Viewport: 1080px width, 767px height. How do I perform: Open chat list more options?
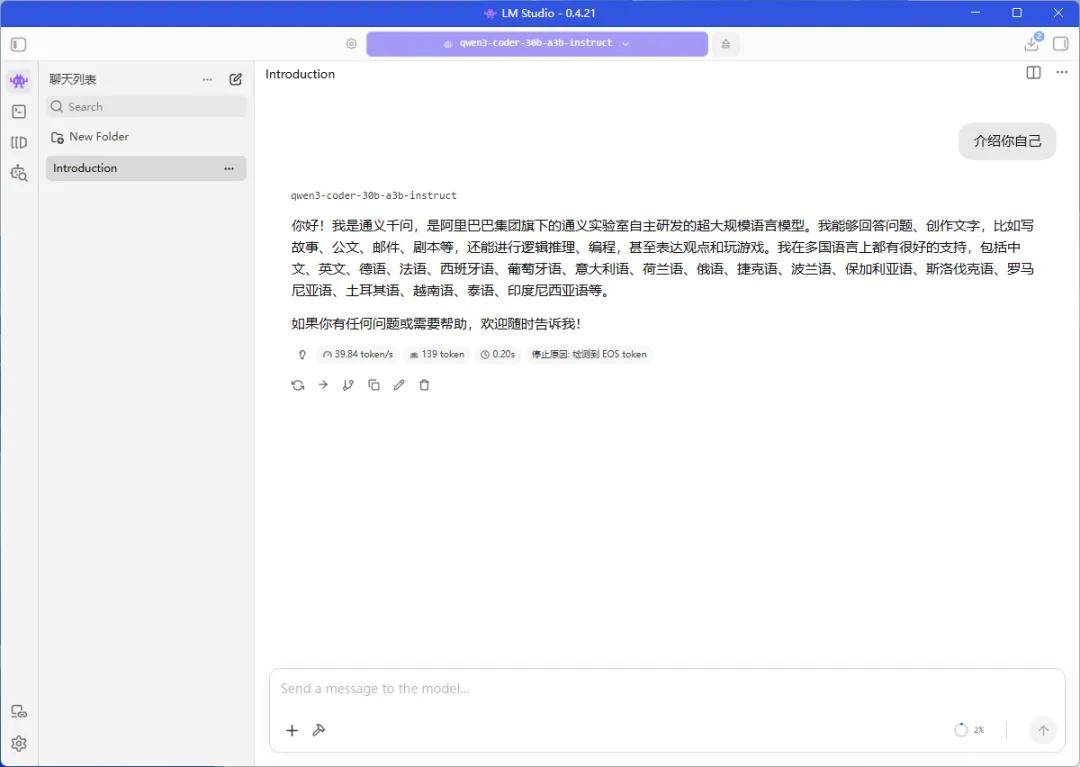pos(207,80)
